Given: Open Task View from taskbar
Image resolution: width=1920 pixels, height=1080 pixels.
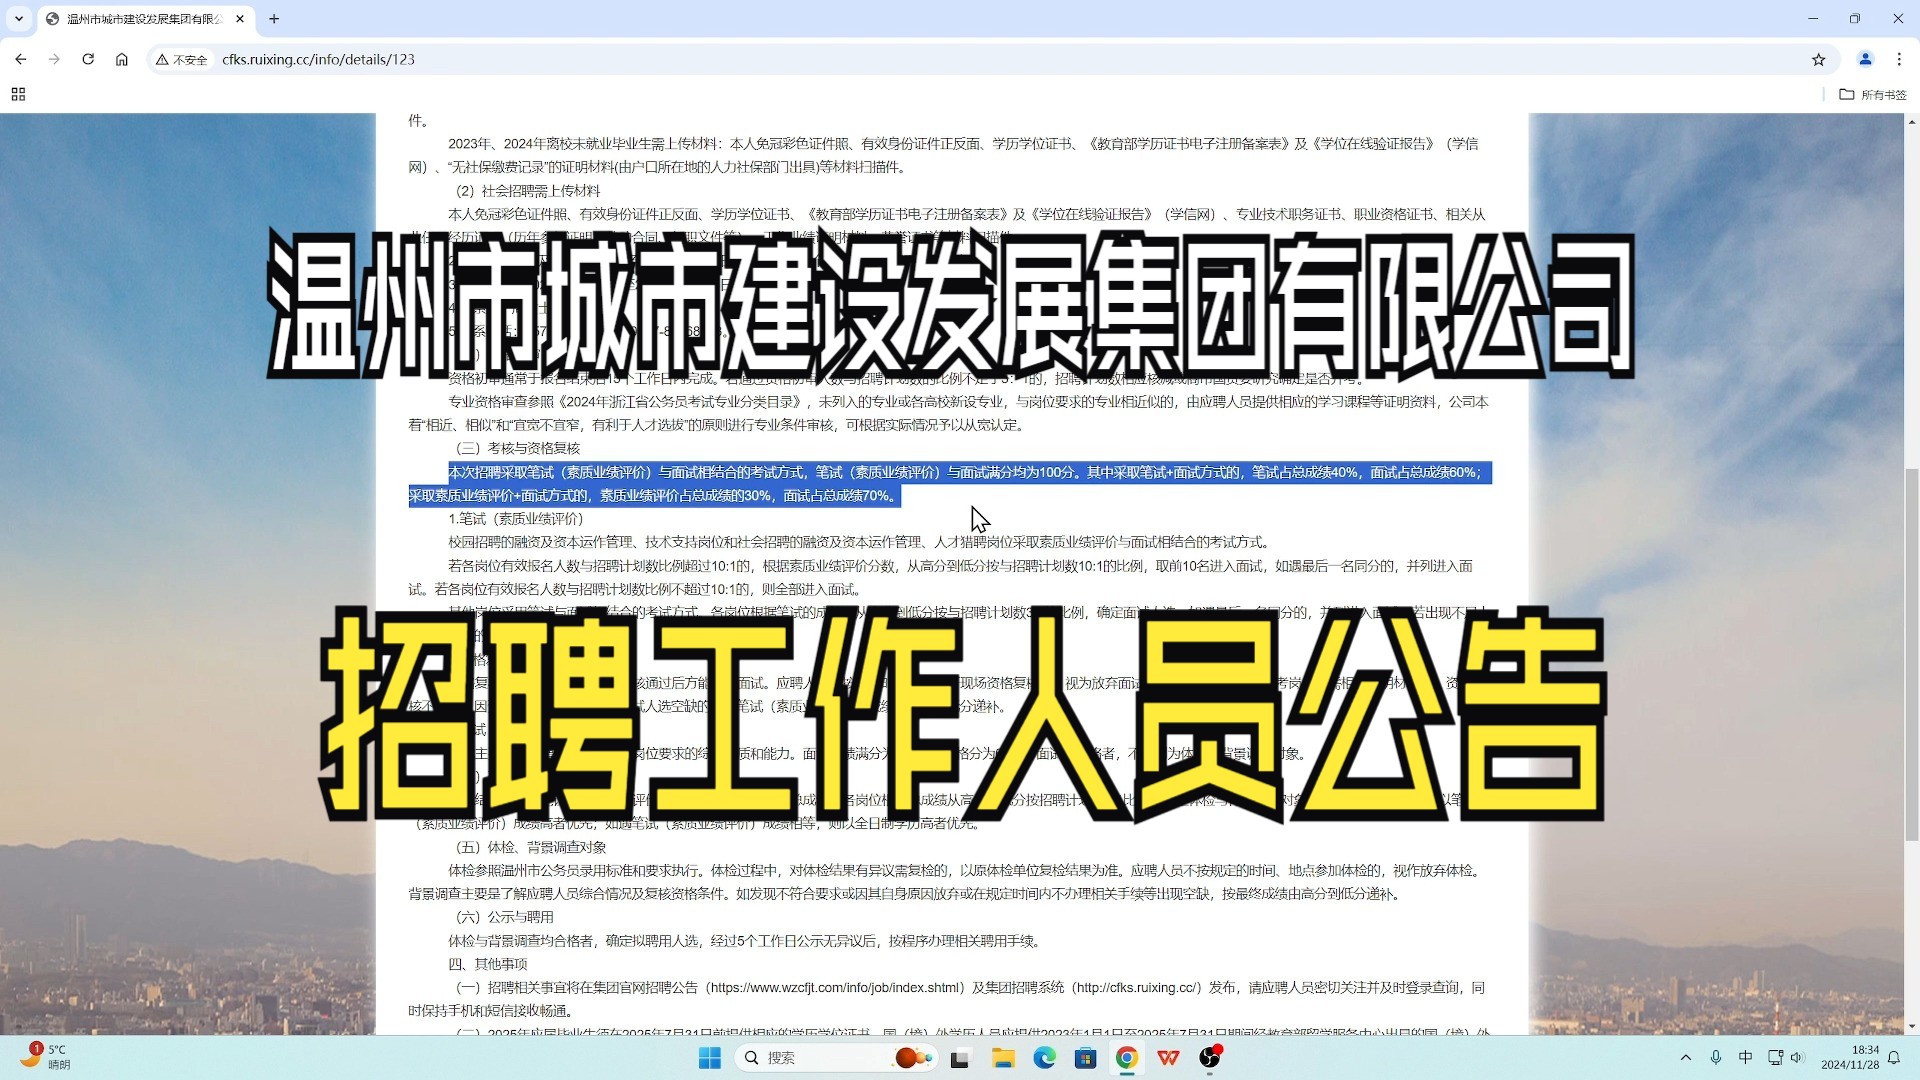Looking at the screenshot, I should [960, 1058].
